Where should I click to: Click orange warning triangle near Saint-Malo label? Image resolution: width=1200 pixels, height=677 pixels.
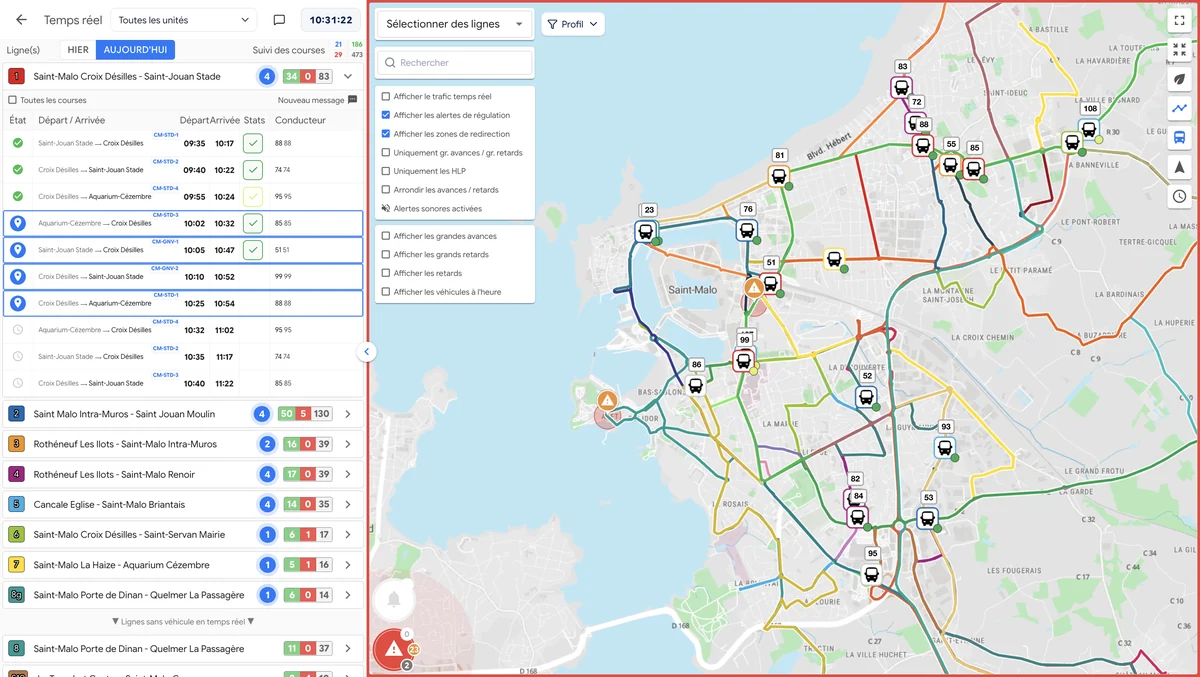point(754,287)
